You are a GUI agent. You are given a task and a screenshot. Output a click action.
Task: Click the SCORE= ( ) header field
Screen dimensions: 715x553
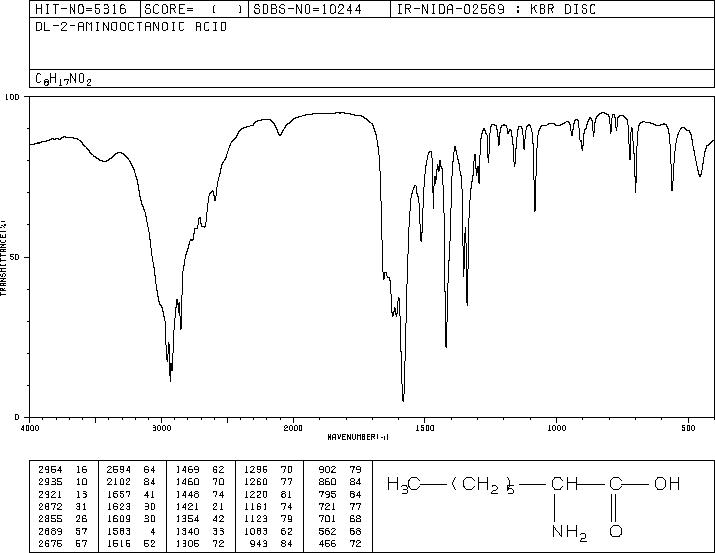coord(194,9)
